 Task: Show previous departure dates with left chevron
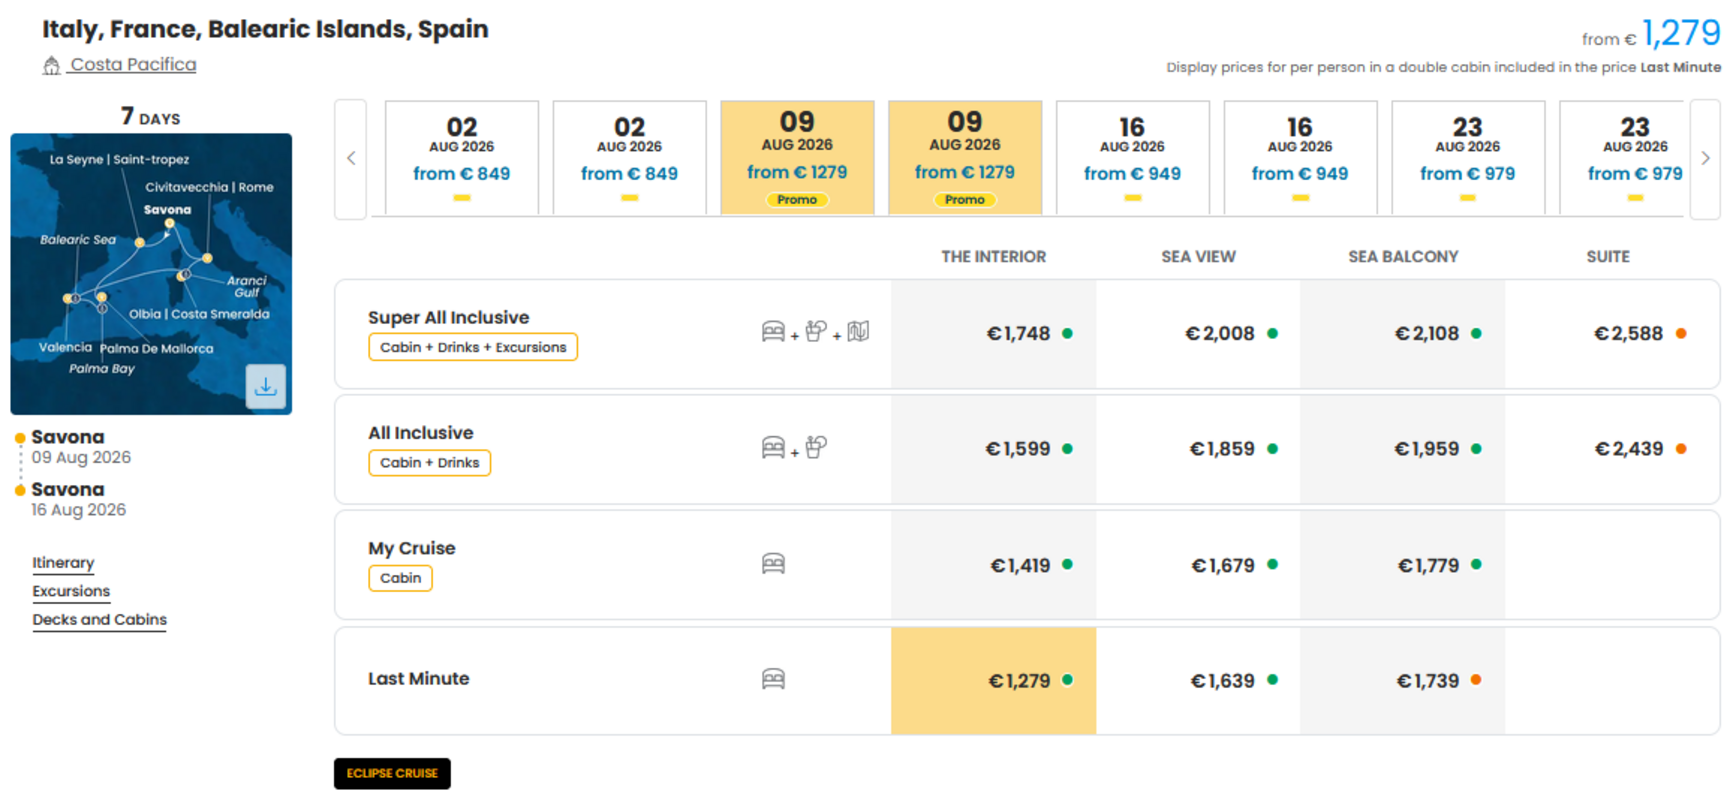pyautogui.click(x=351, y=158)
